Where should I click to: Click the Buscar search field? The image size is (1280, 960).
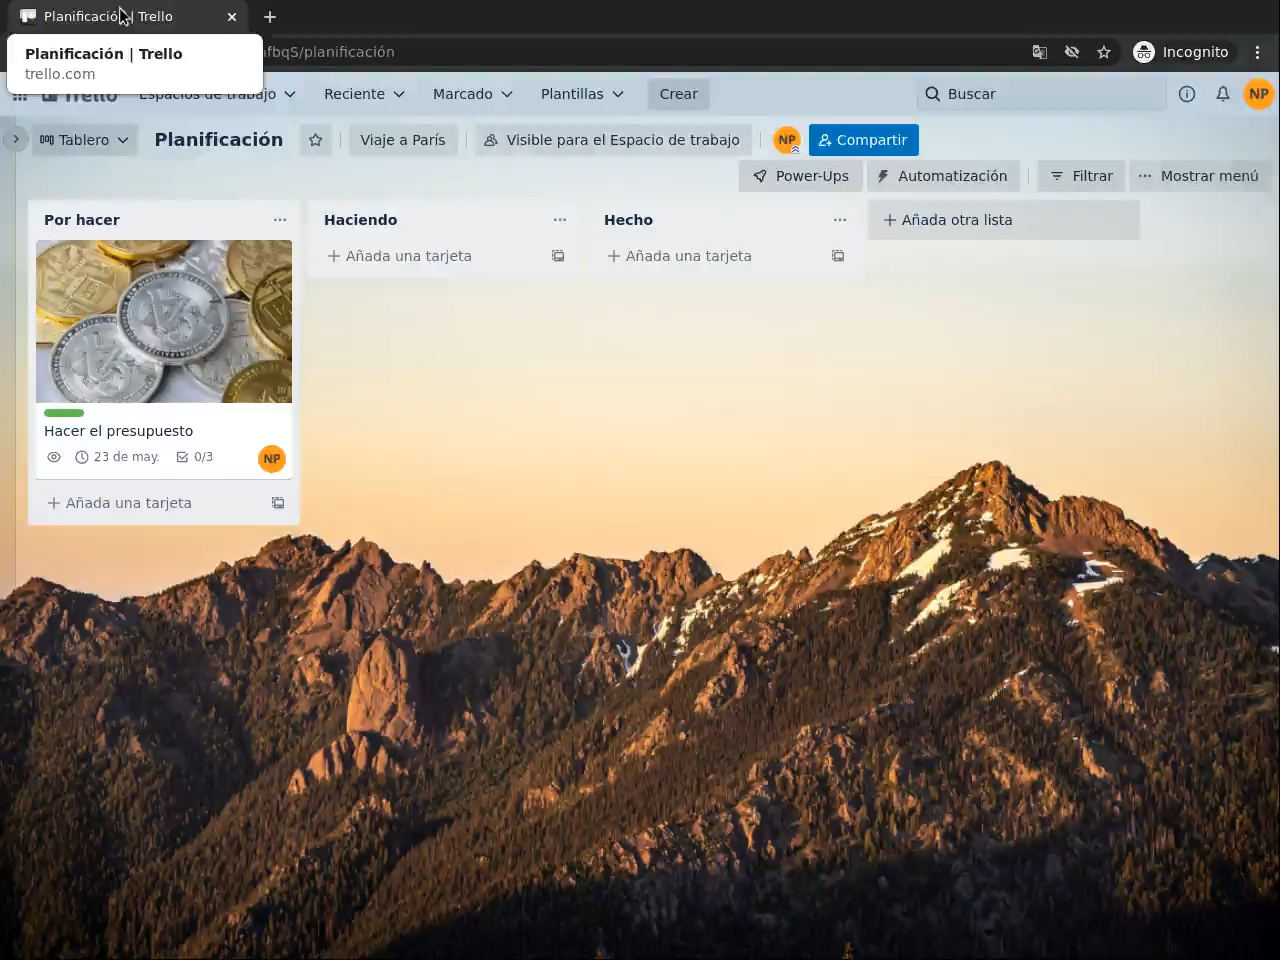tap(1041, 94)
